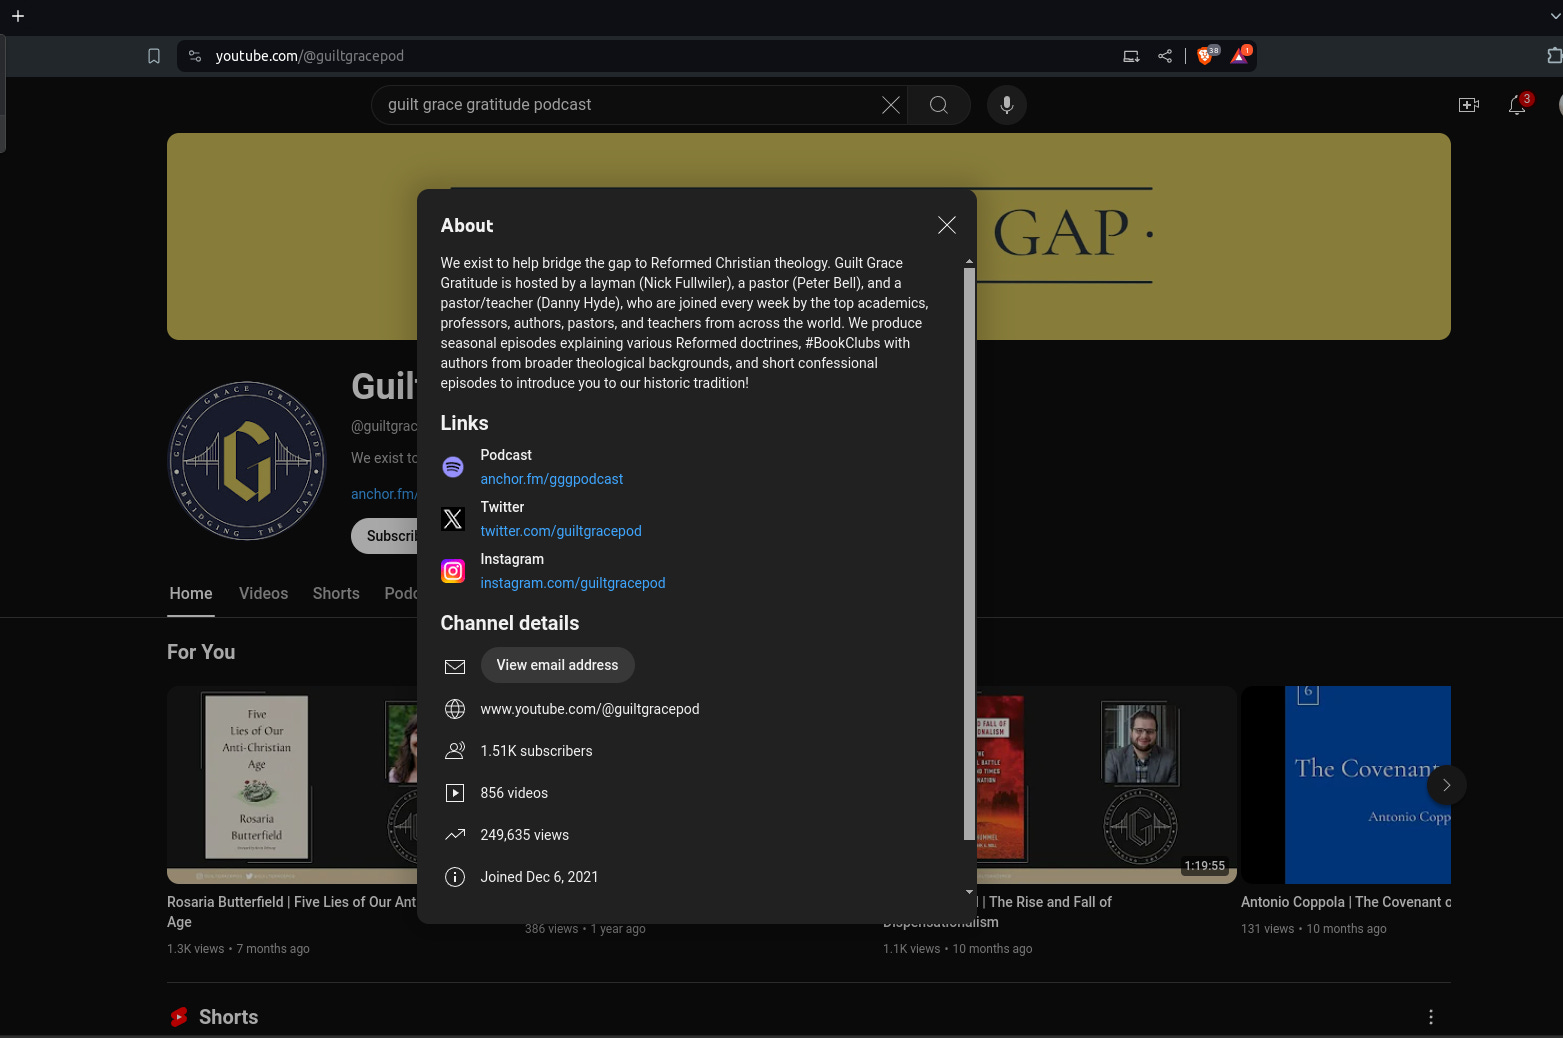
Task: Click the scrollbar up arrow in About dialog
Action: tap(969, 261)
